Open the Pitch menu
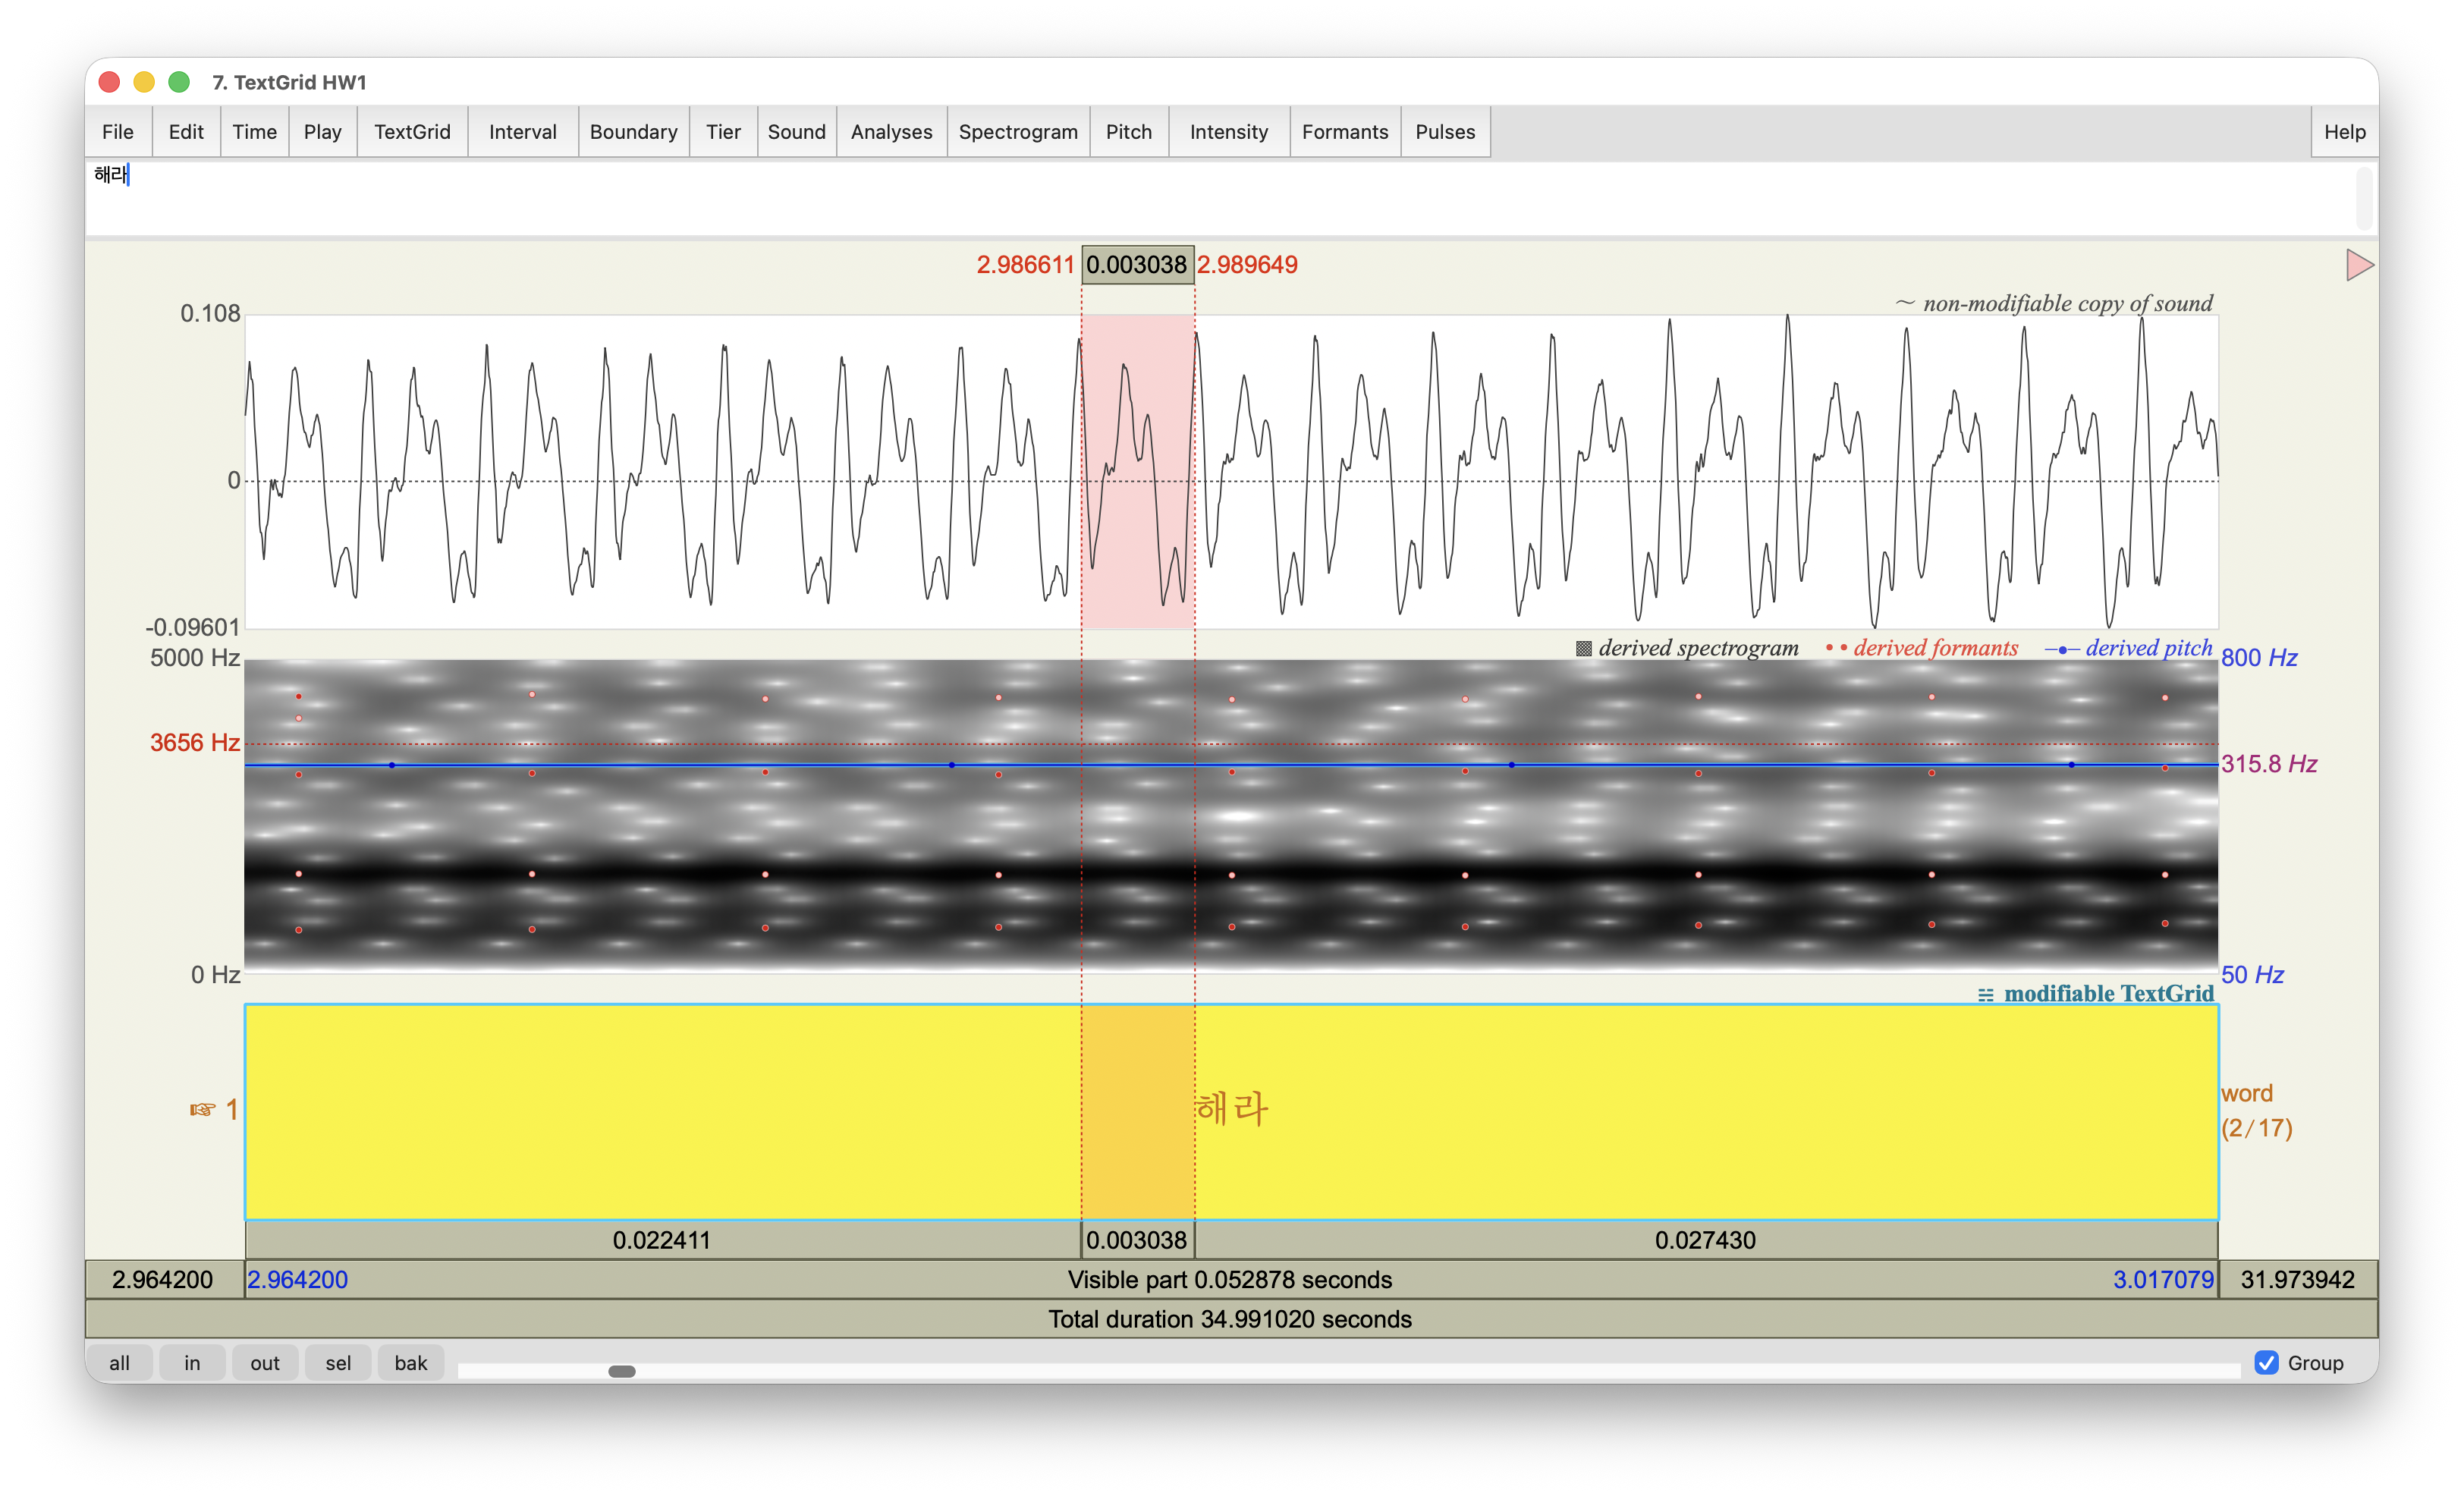 click(1128, 132)
